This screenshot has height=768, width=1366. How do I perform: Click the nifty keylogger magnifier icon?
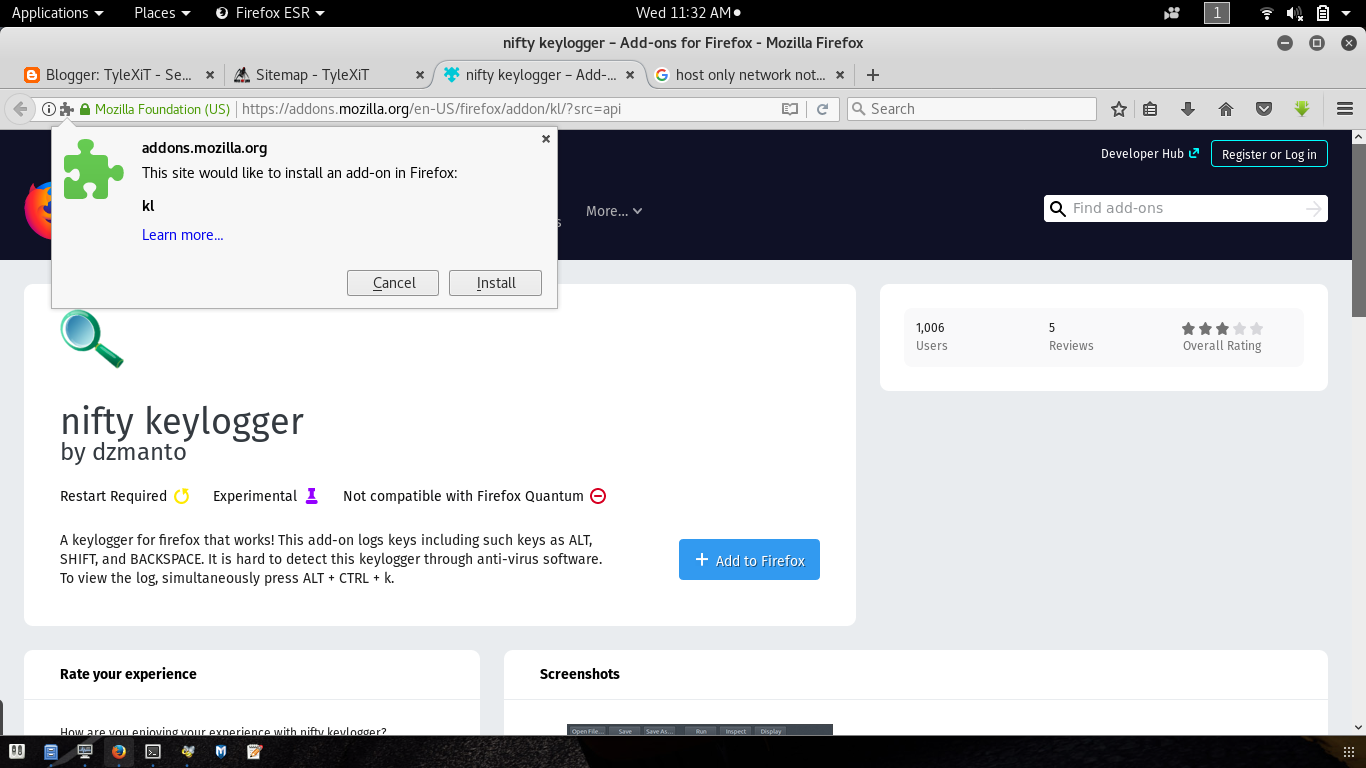click(92, 339)
